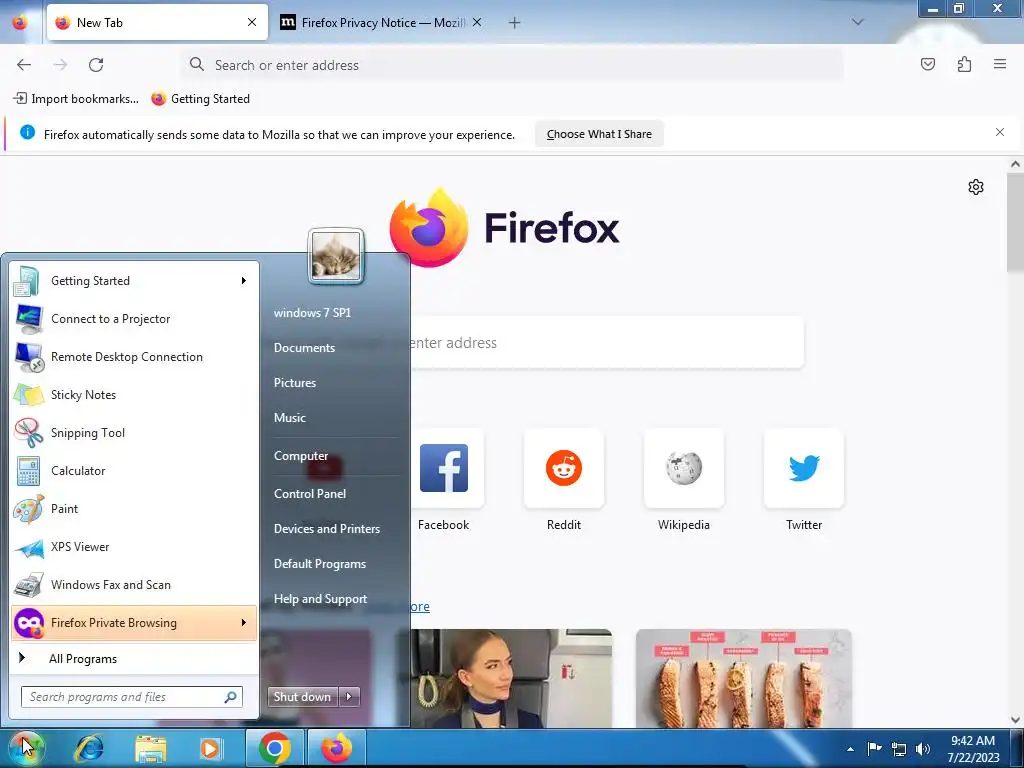Launch the Snipping Tool
This screenshot has width=1024, height=768.
[x=134, y=432]
